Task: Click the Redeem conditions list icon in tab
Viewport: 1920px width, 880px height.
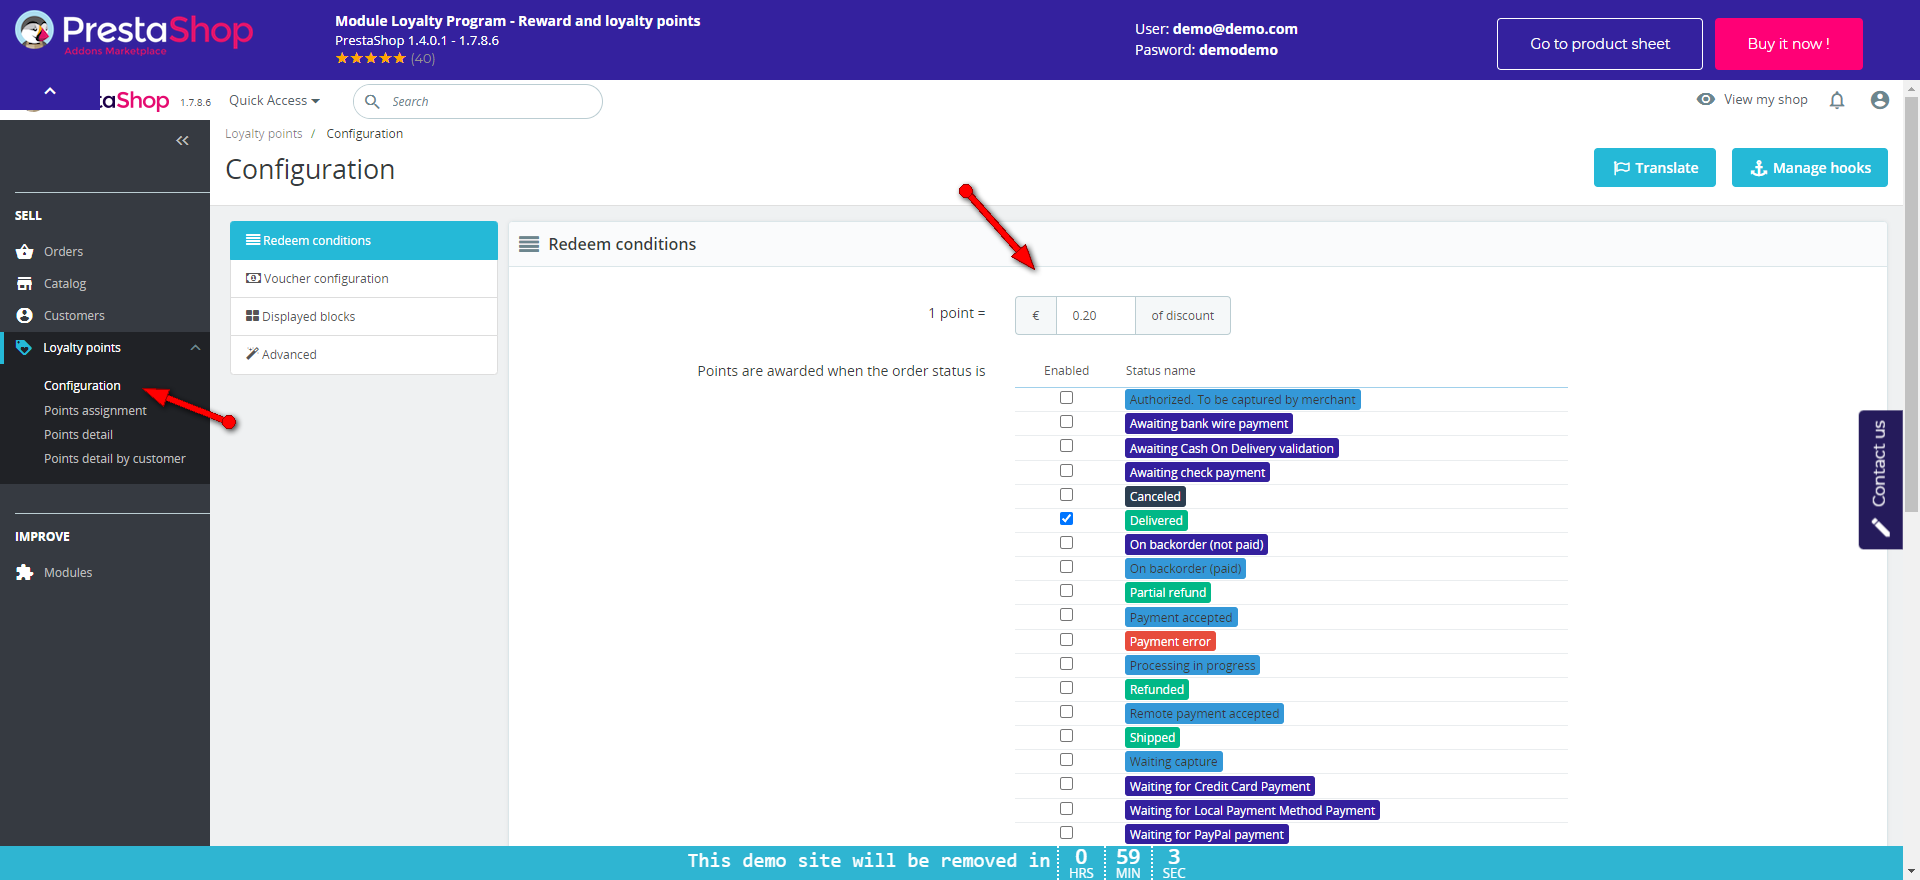Action: 253,240
